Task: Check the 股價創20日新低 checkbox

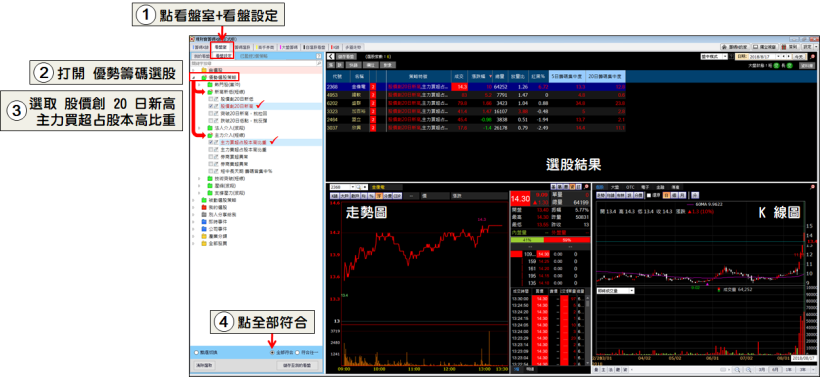Action: click(211, 98)
